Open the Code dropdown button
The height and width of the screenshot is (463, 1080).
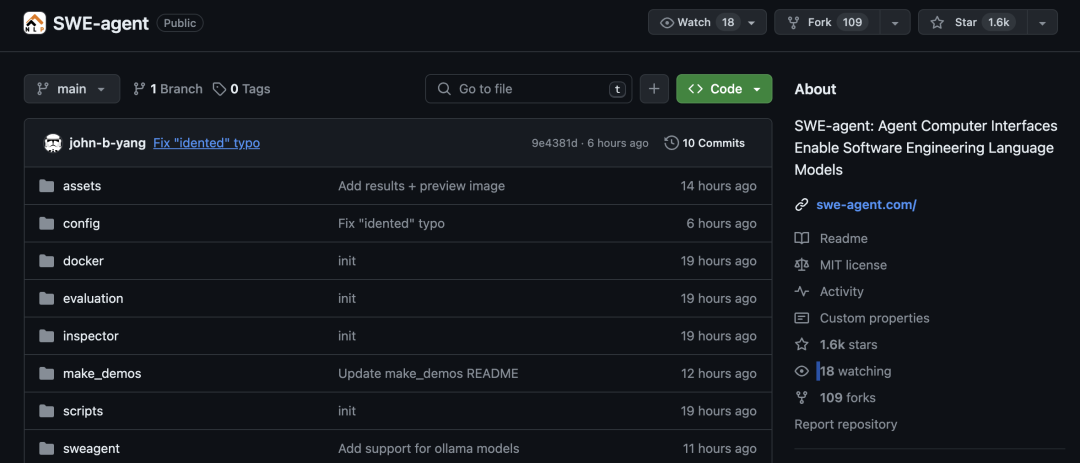pyautogui.click(x=724, y=89)
